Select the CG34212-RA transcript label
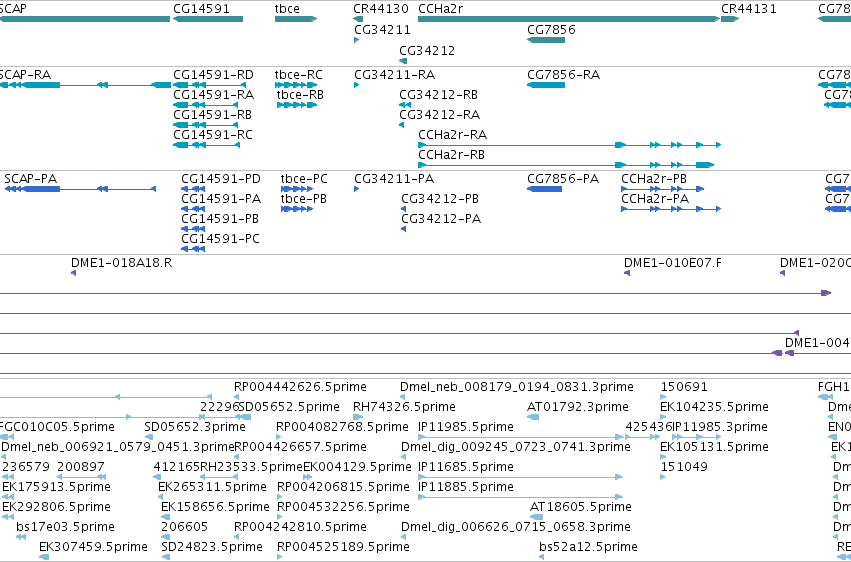Viewport: 851px width, 562px height. click(440, 114)
